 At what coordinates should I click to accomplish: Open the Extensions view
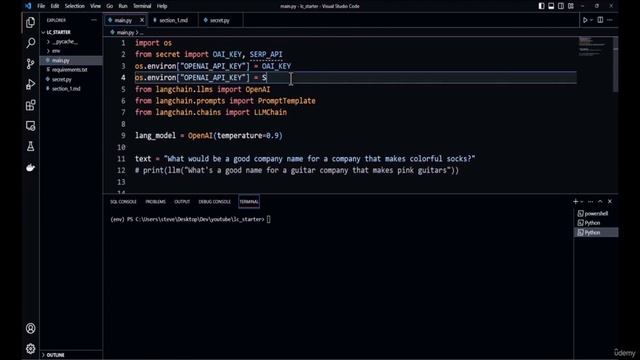pyautogui.click(x=31, y=105)
